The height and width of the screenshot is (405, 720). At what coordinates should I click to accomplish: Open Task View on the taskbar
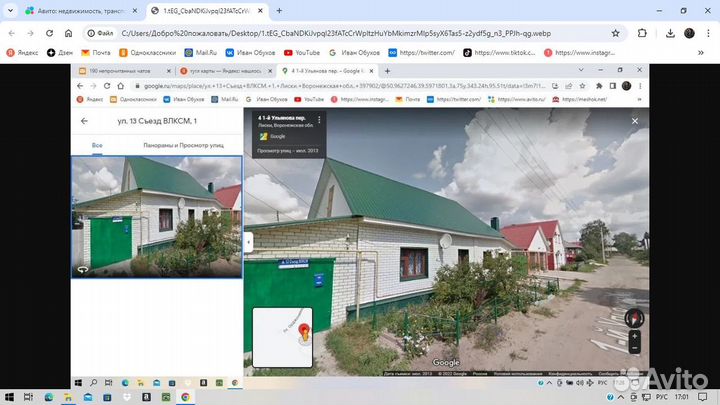pyautogui.click(x=28, y=397)
